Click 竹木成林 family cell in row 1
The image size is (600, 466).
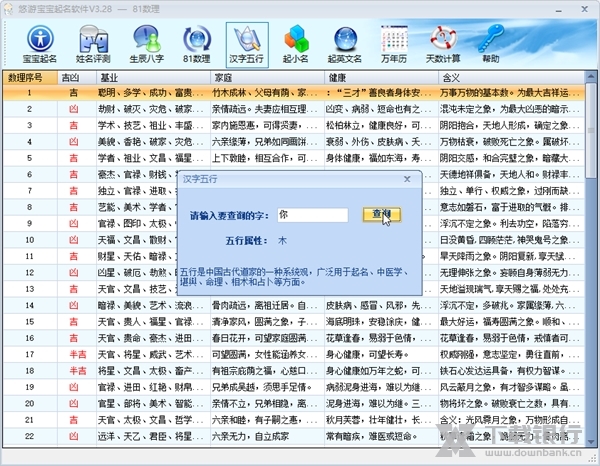click(x=265, y=93)
